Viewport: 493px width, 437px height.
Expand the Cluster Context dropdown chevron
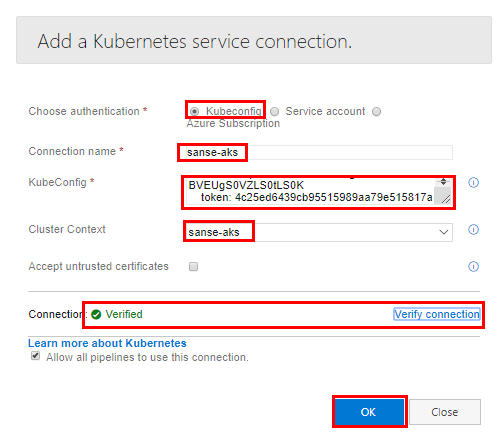pyautogui.click(x=444, y=232)
